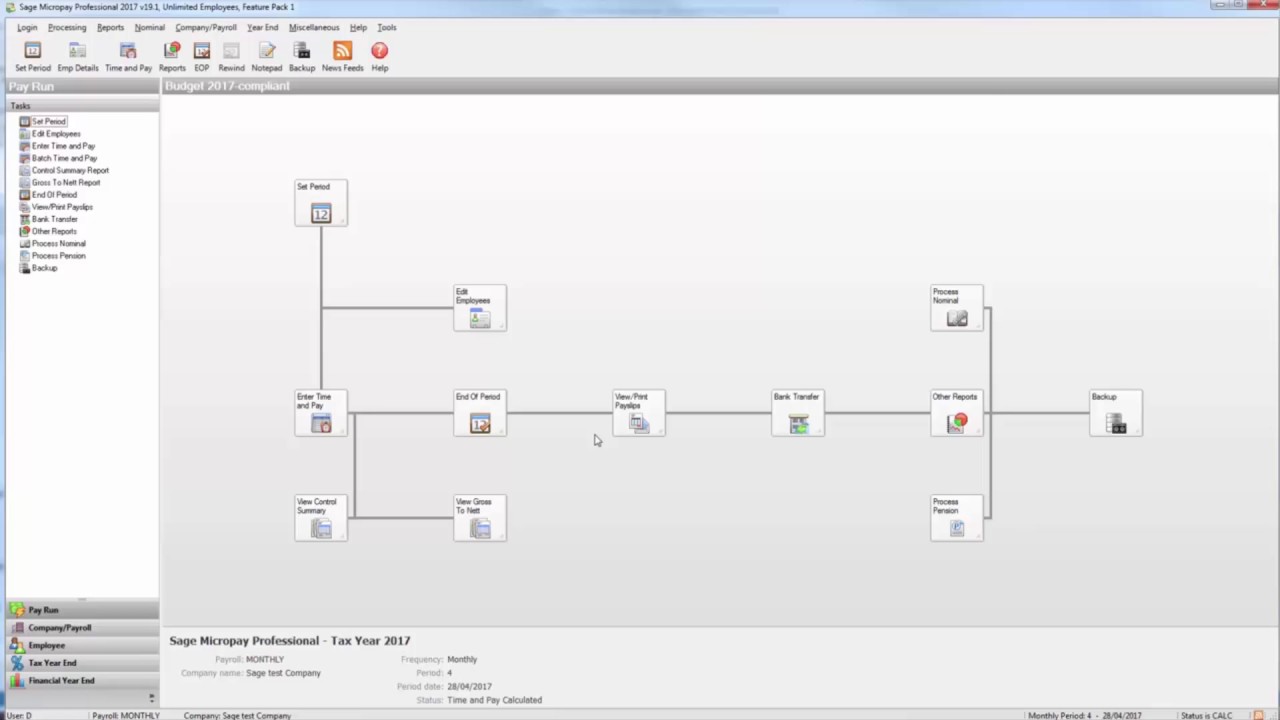Image resolution: width=1280 pixels, height=720 pixels.
Task: Click the Monthly Period 4 status bar entry
Action: click(x=1085, y=715)
